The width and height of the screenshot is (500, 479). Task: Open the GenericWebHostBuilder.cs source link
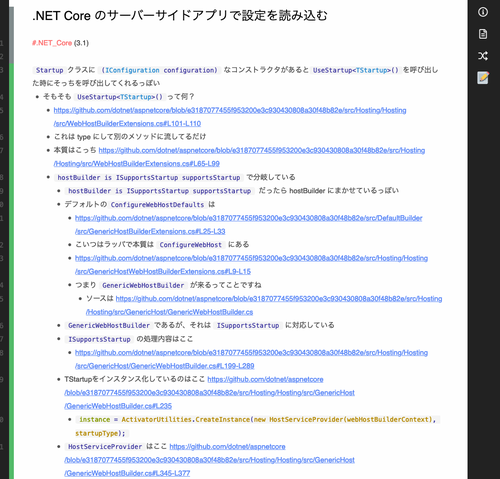[264, 305]
